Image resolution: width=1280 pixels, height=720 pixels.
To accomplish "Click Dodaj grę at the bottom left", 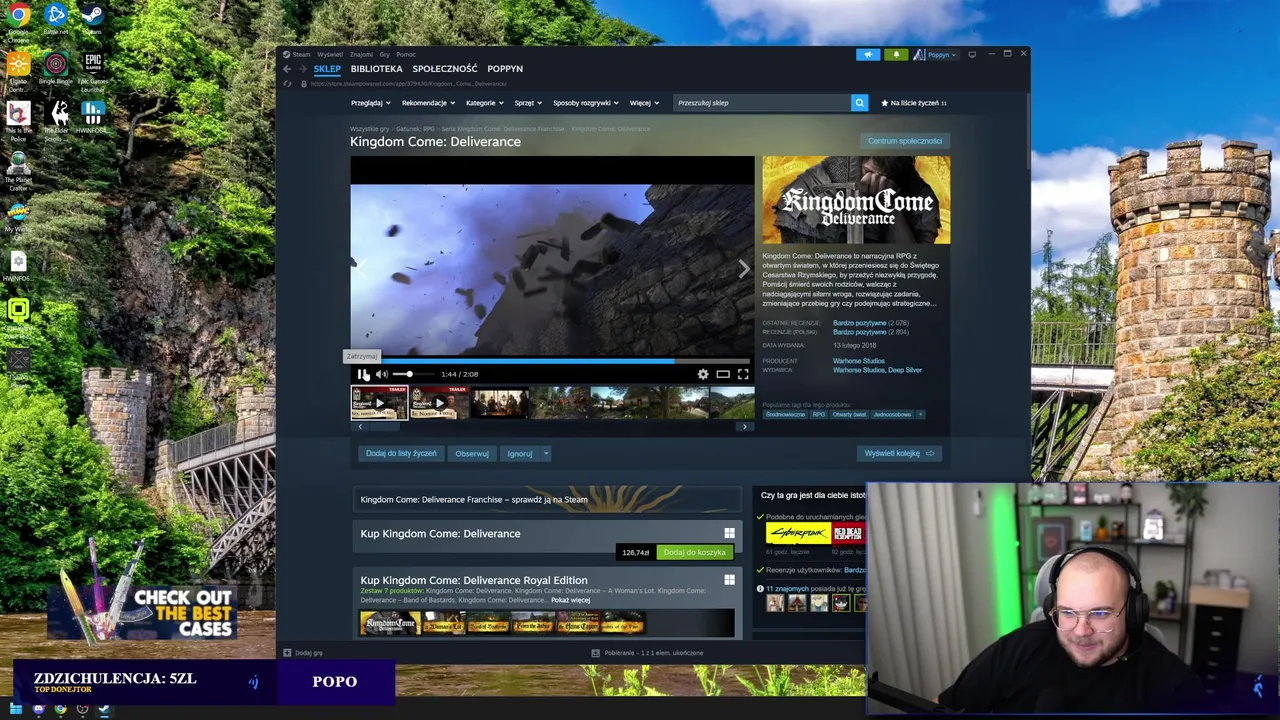I will tap(303, 653).
